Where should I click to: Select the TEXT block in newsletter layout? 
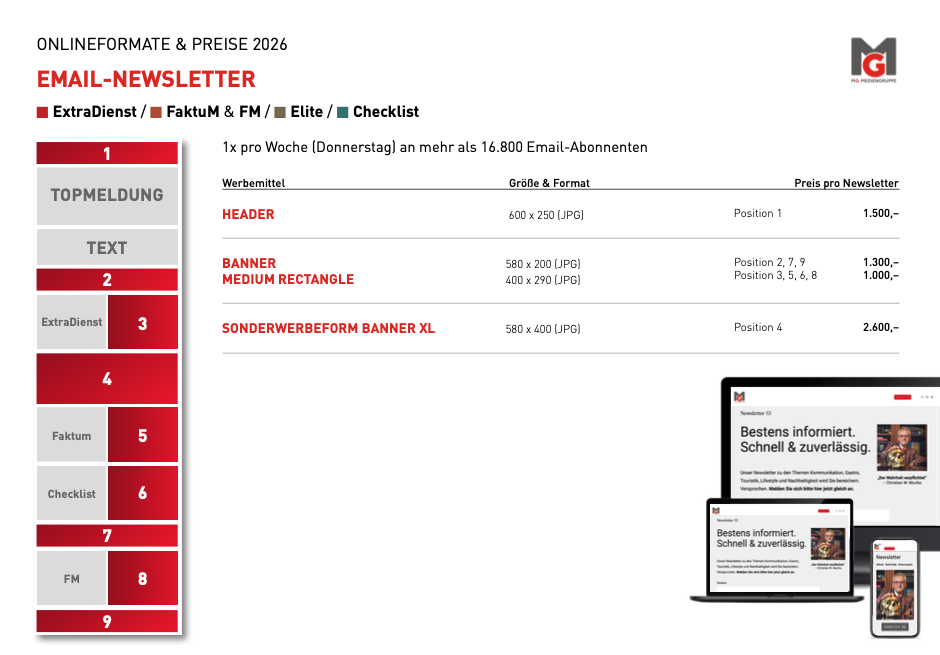pos(107,247)
